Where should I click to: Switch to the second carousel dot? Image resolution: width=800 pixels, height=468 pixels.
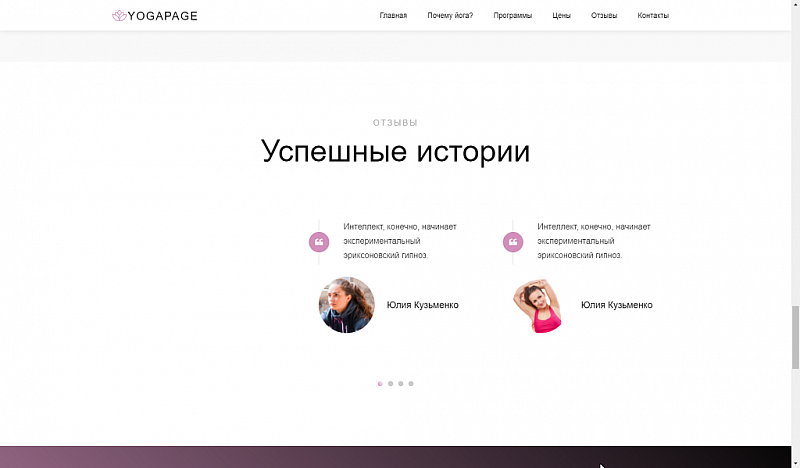click(390, 384)
